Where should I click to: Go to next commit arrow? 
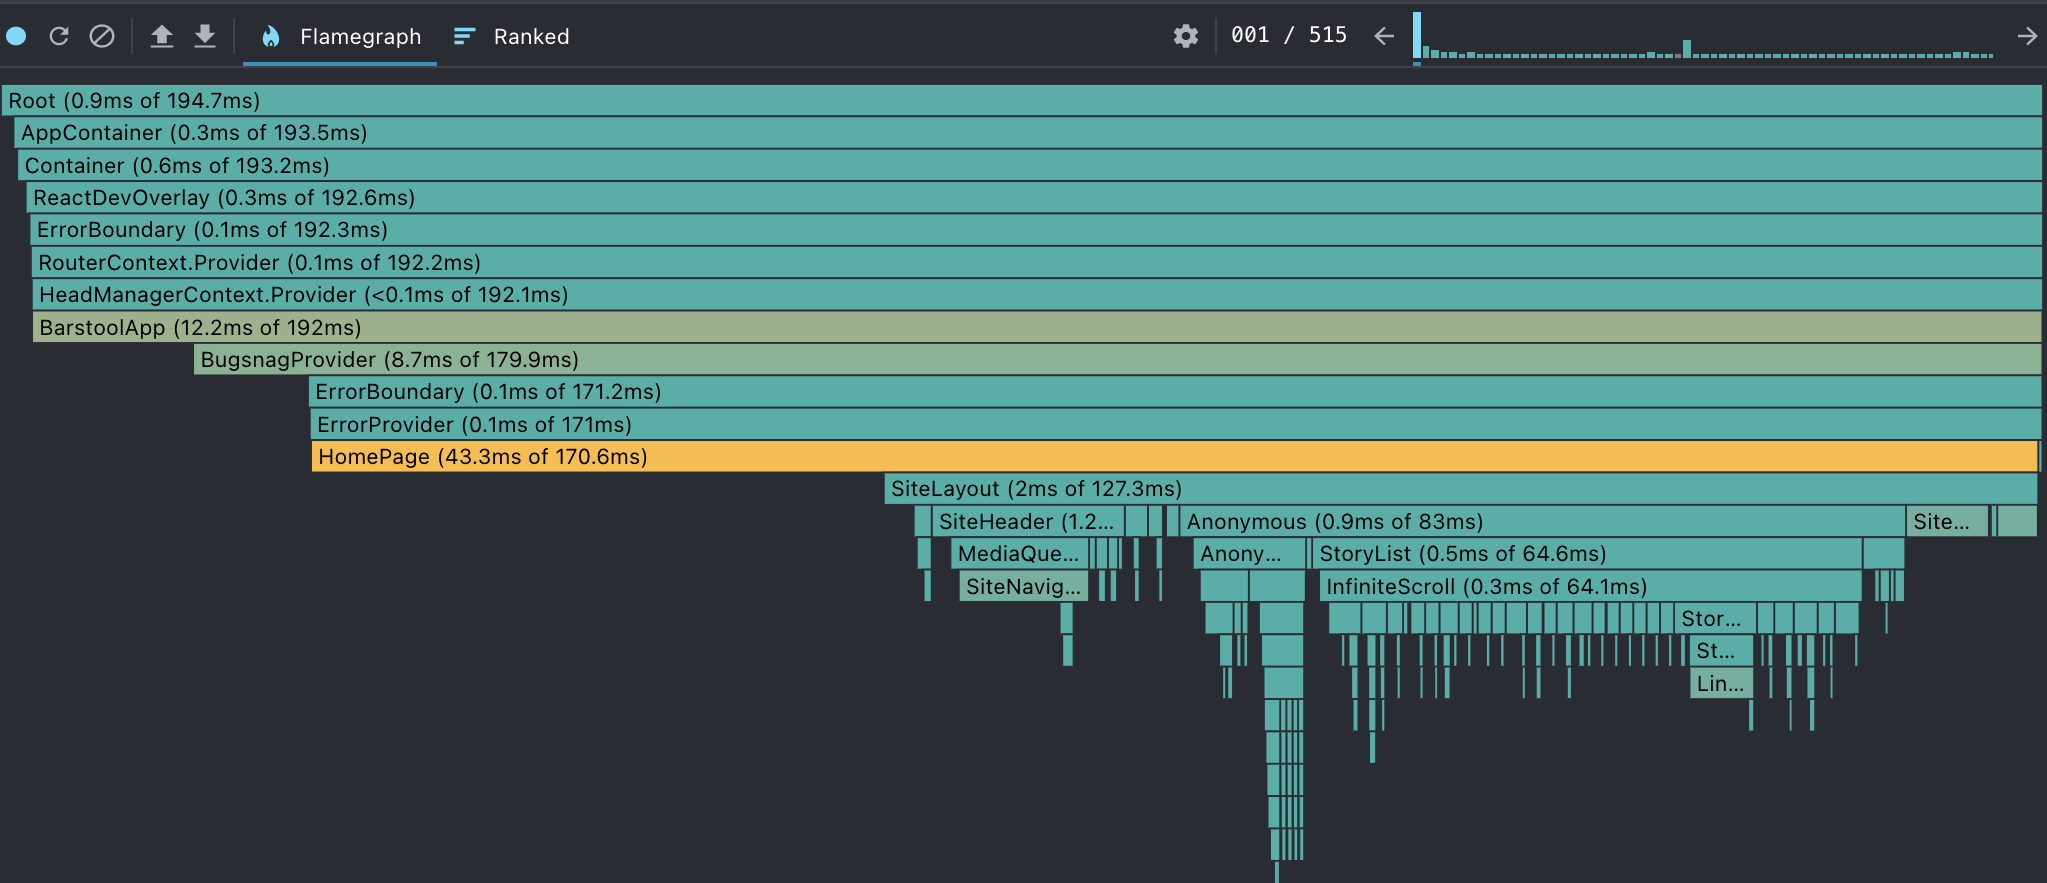click(2027, 37)
